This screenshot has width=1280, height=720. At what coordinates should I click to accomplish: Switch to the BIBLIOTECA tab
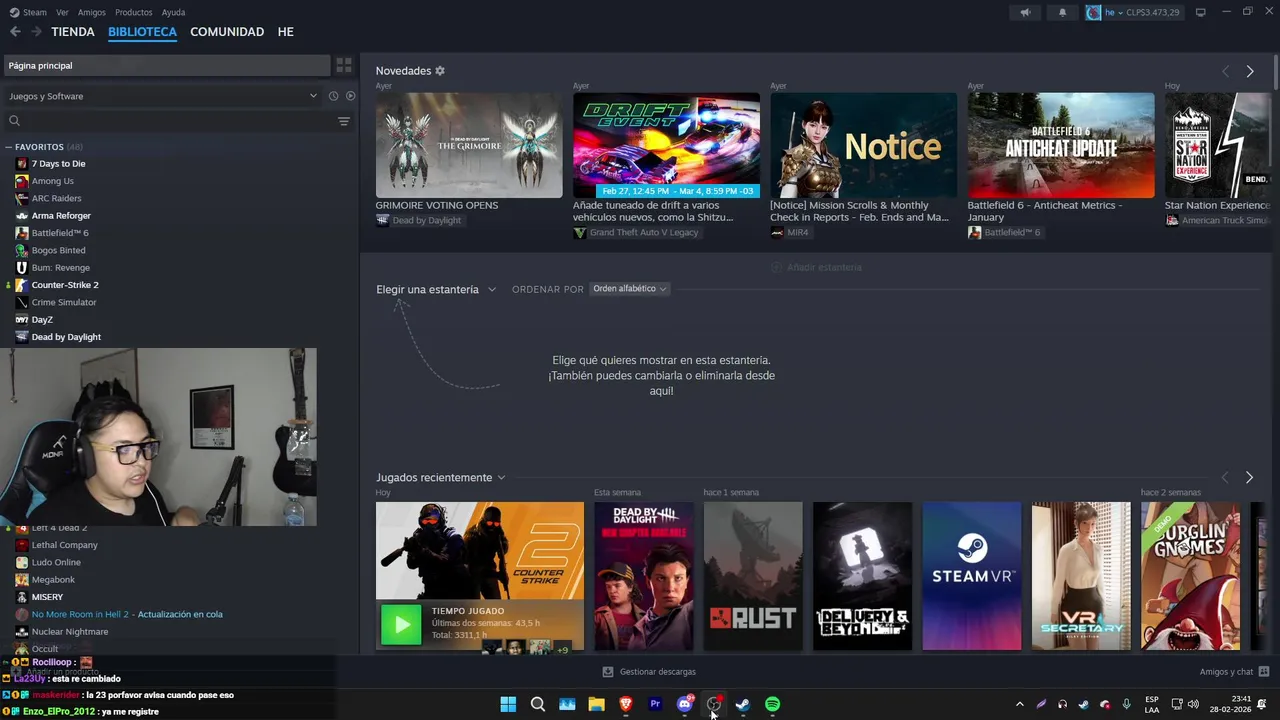pyautogui.click(x=142, y=32)
